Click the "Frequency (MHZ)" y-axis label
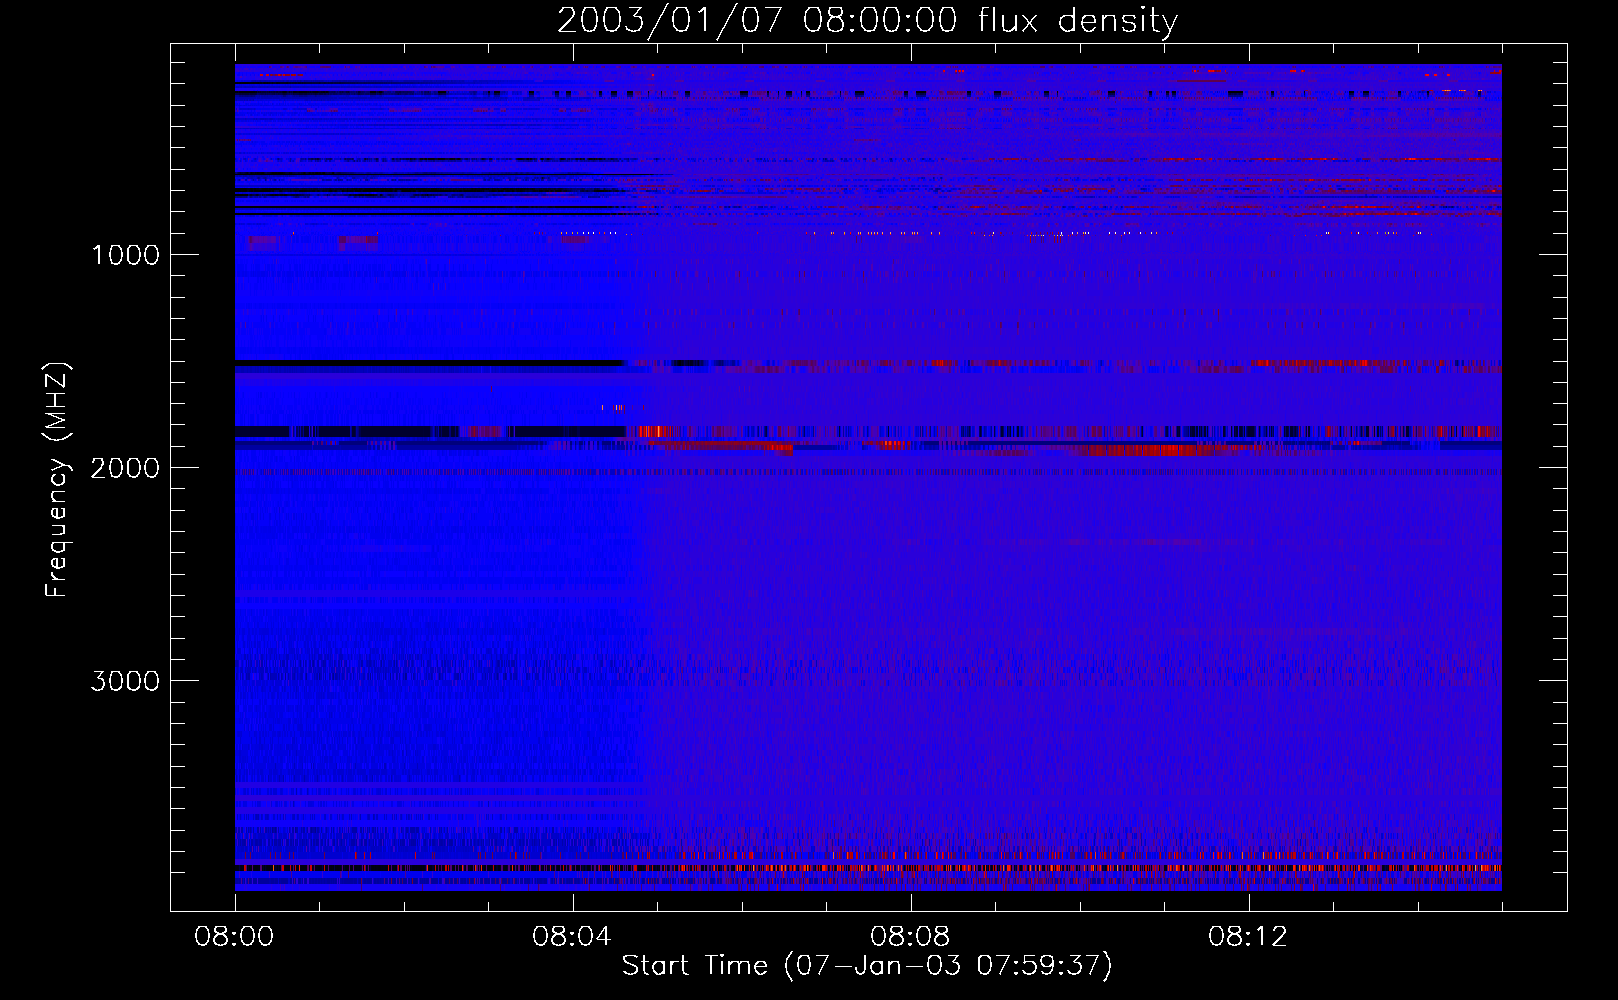This screenshot has height=1000, width=1618. [58, 479]
